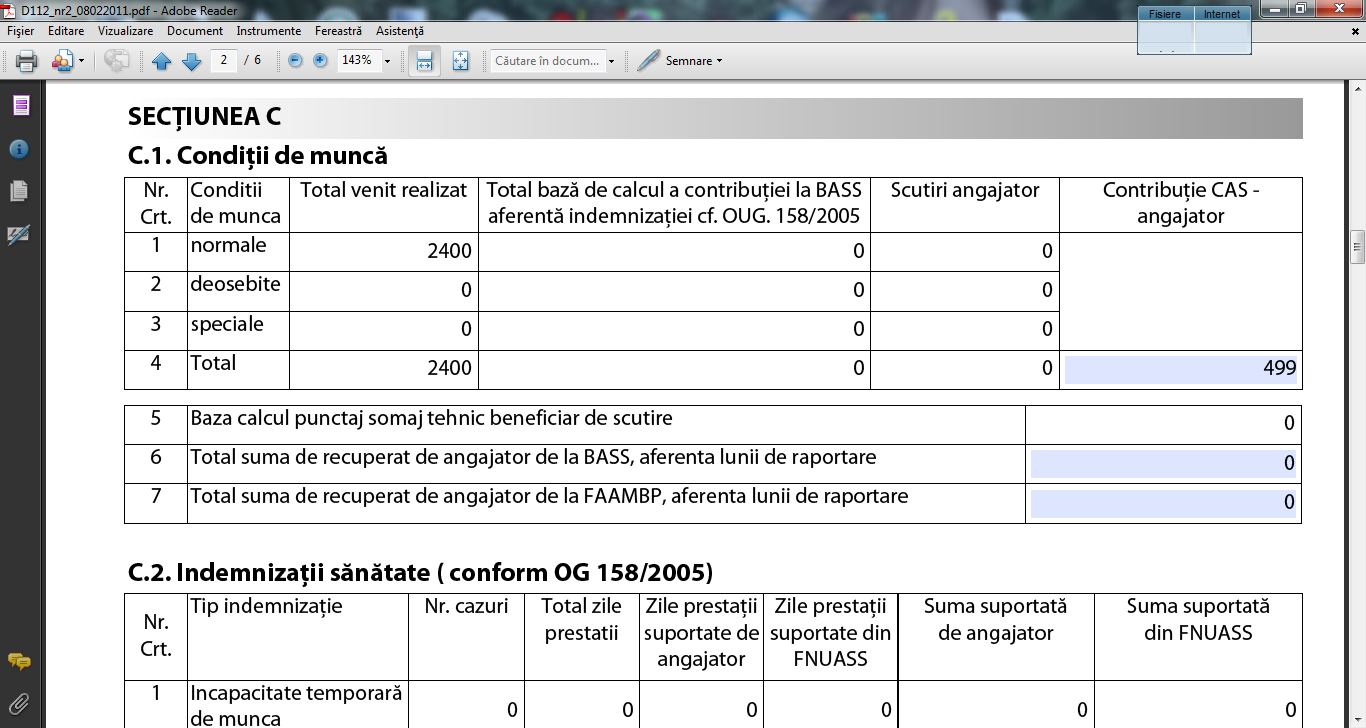The width and height of the screenshot is (1366, 728).
Task: Click the 'normale' row label
Action: tap(229, 246)
